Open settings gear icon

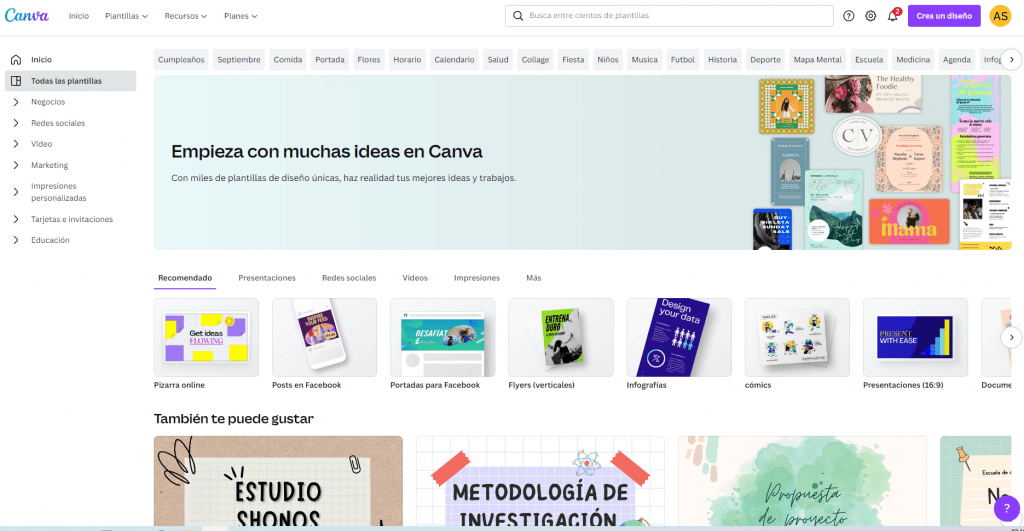[871, 16]
